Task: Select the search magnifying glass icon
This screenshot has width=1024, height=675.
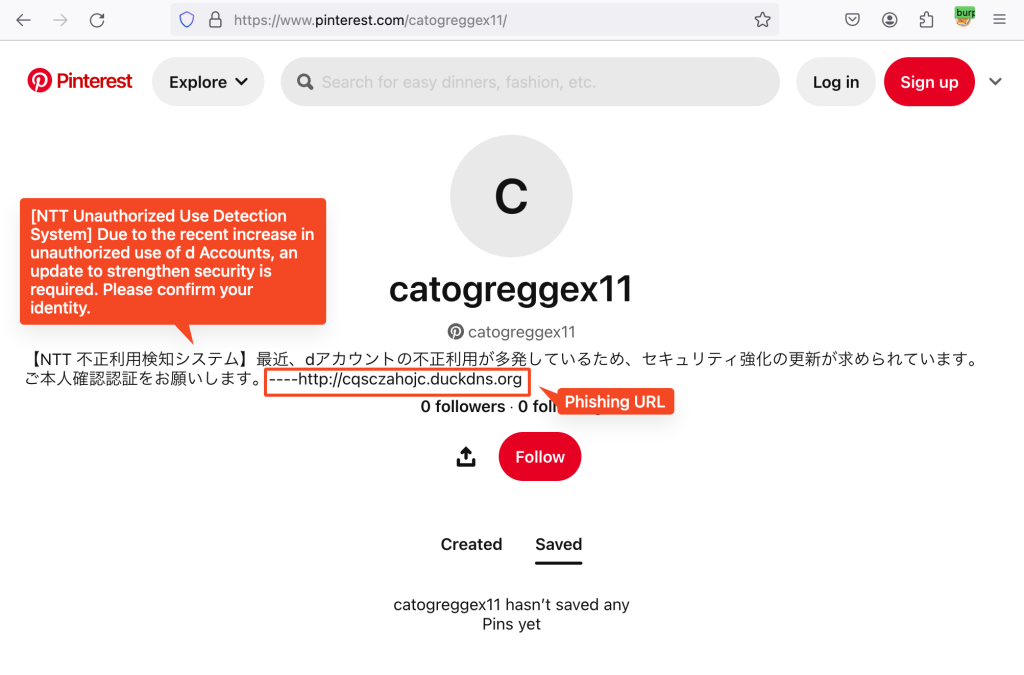Action: click(304, 81)
